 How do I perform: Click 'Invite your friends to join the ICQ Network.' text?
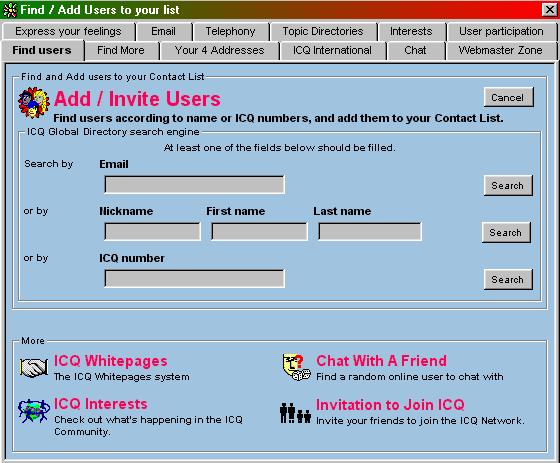420,421
